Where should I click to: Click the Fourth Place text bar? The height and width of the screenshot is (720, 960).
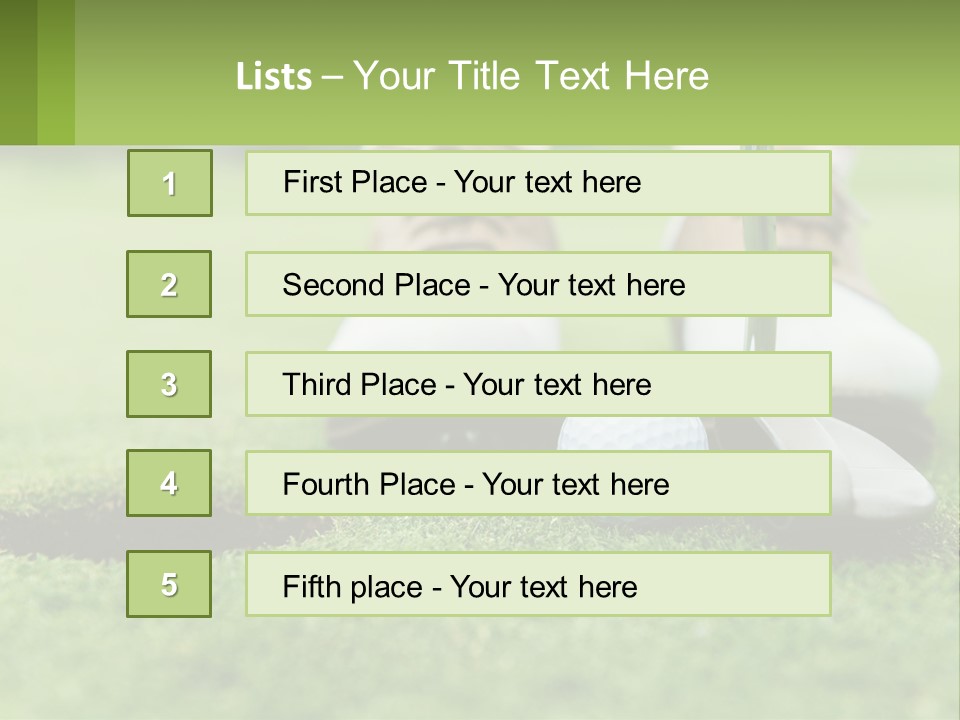coord(538,483)
